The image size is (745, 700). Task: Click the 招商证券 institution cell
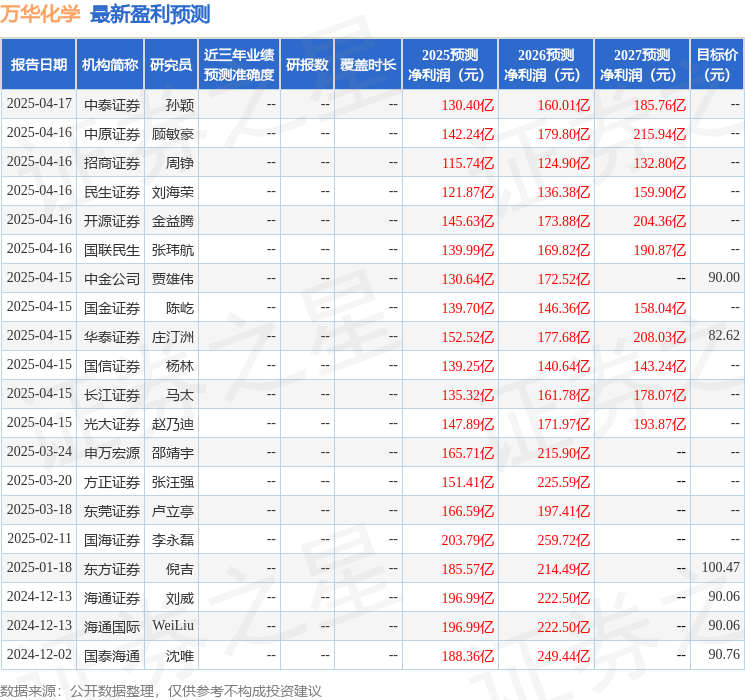coord(112,163)
